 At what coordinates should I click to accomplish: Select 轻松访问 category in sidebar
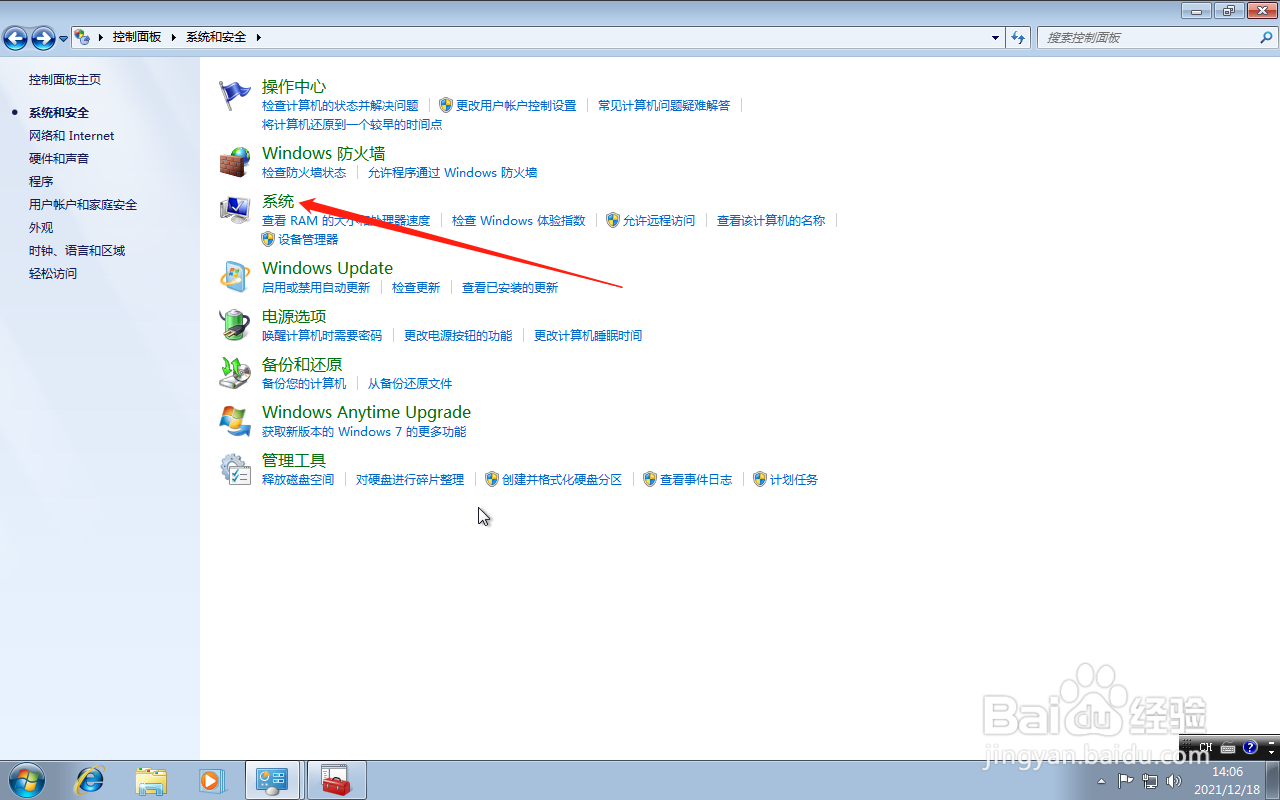(53, 274)
